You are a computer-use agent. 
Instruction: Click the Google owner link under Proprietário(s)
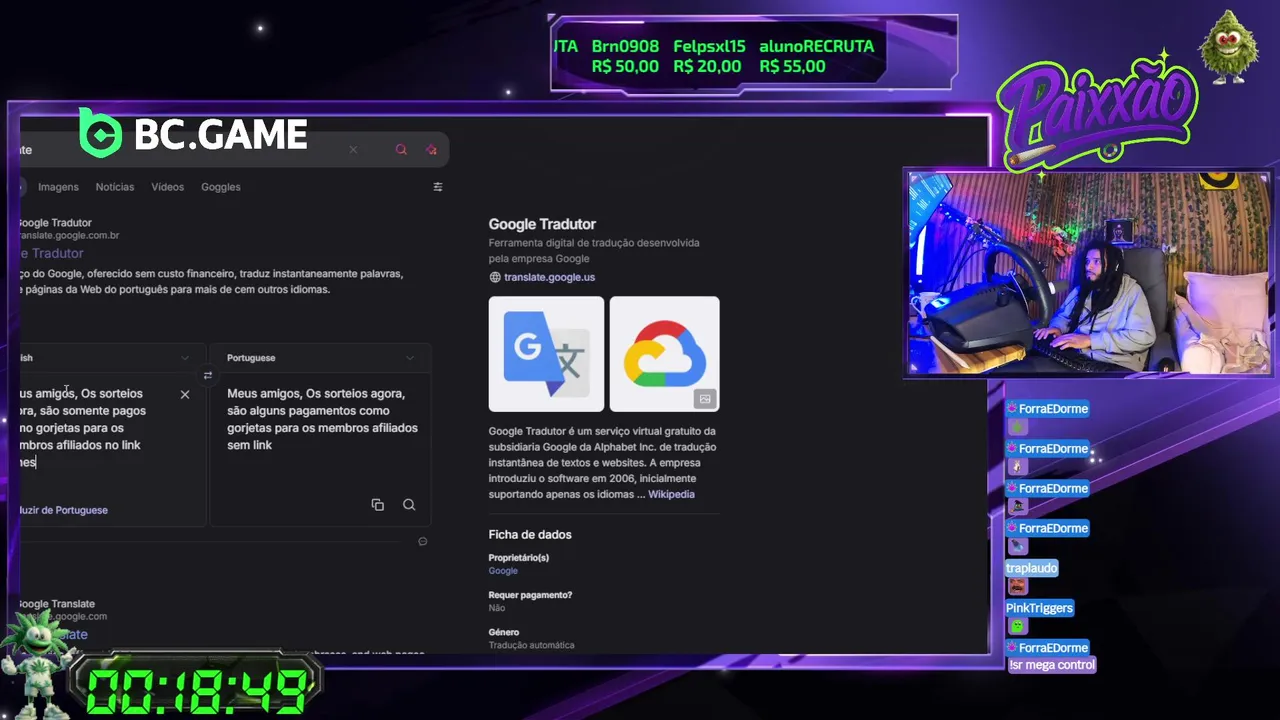pyautogui.click(x=503, y=571)
